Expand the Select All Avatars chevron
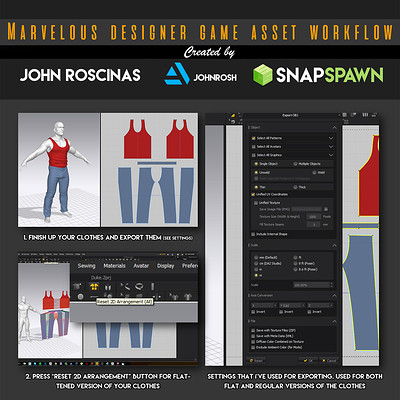 [331, 147]
